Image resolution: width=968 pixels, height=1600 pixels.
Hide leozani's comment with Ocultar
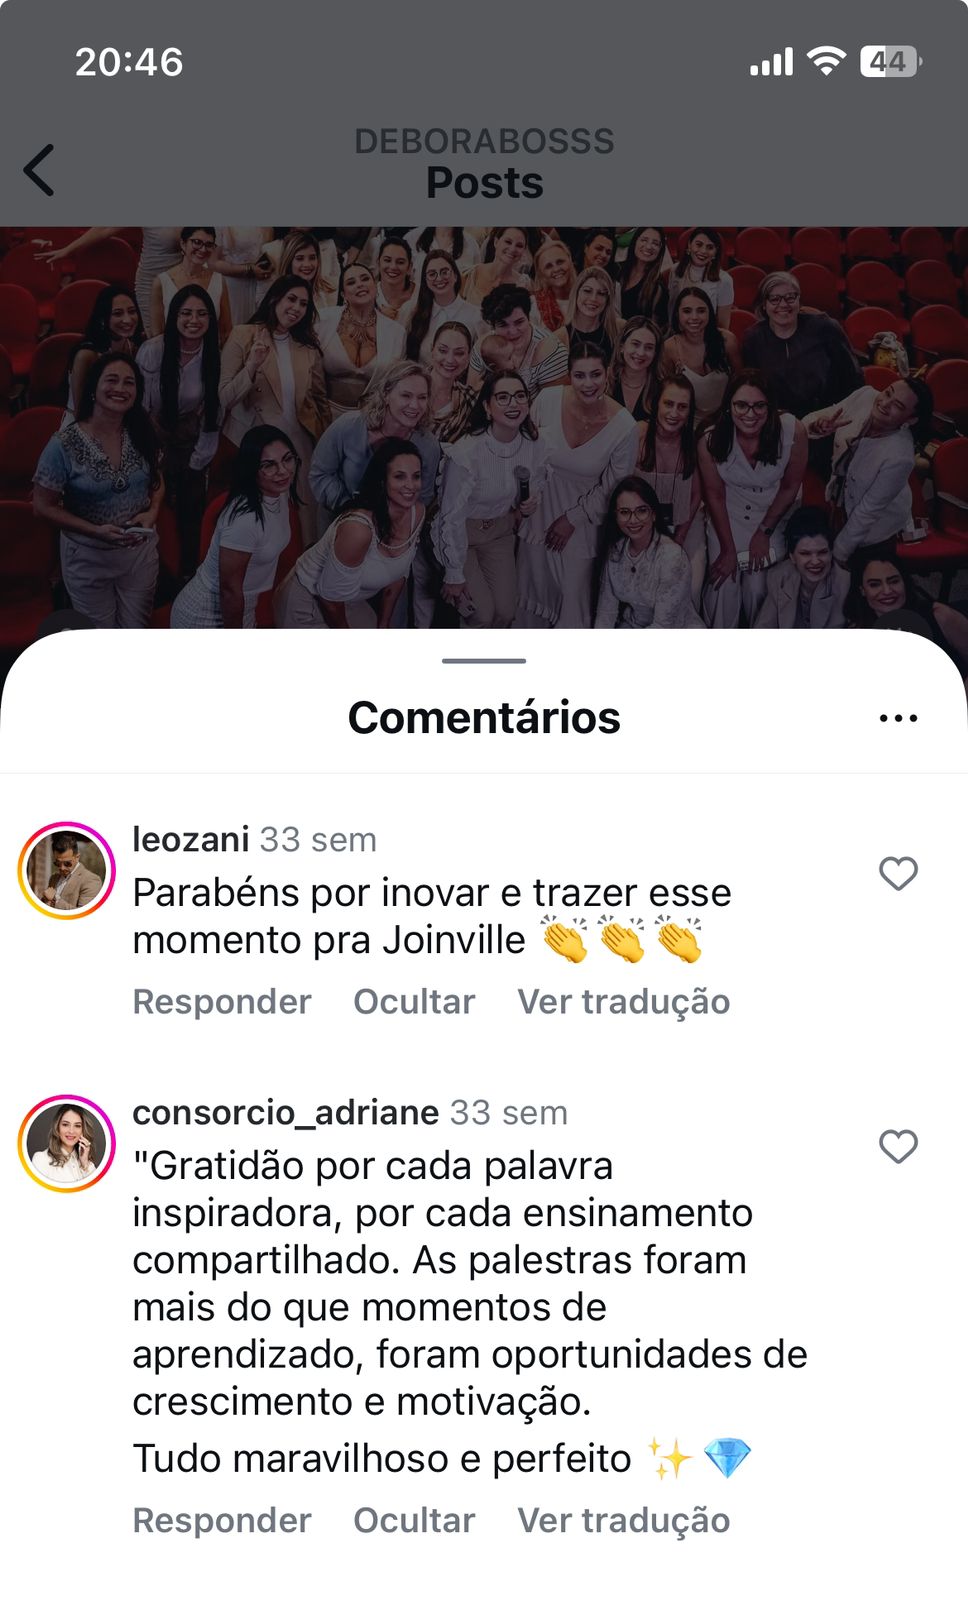[x=414, y=1002]
